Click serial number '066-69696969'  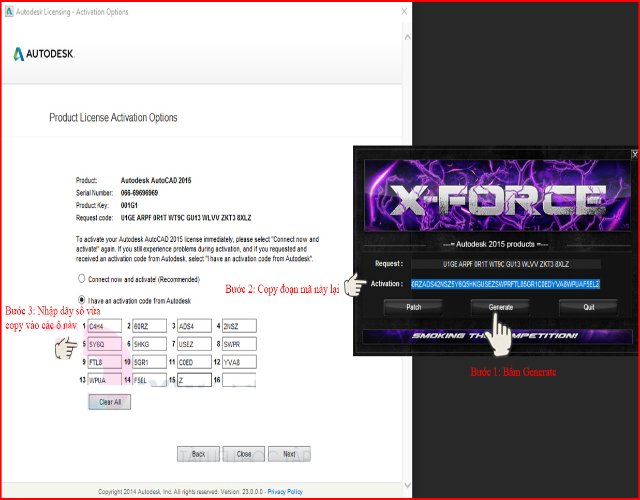139,193
